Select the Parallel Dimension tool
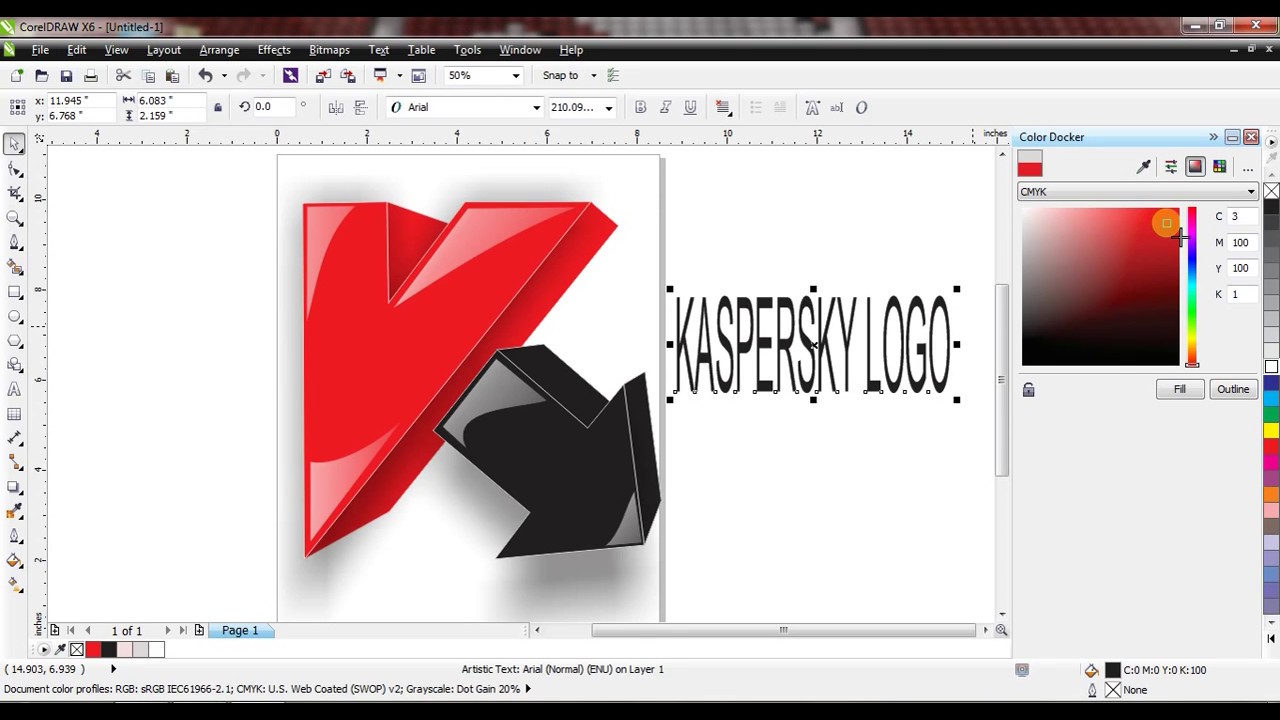 pos(14,438)
